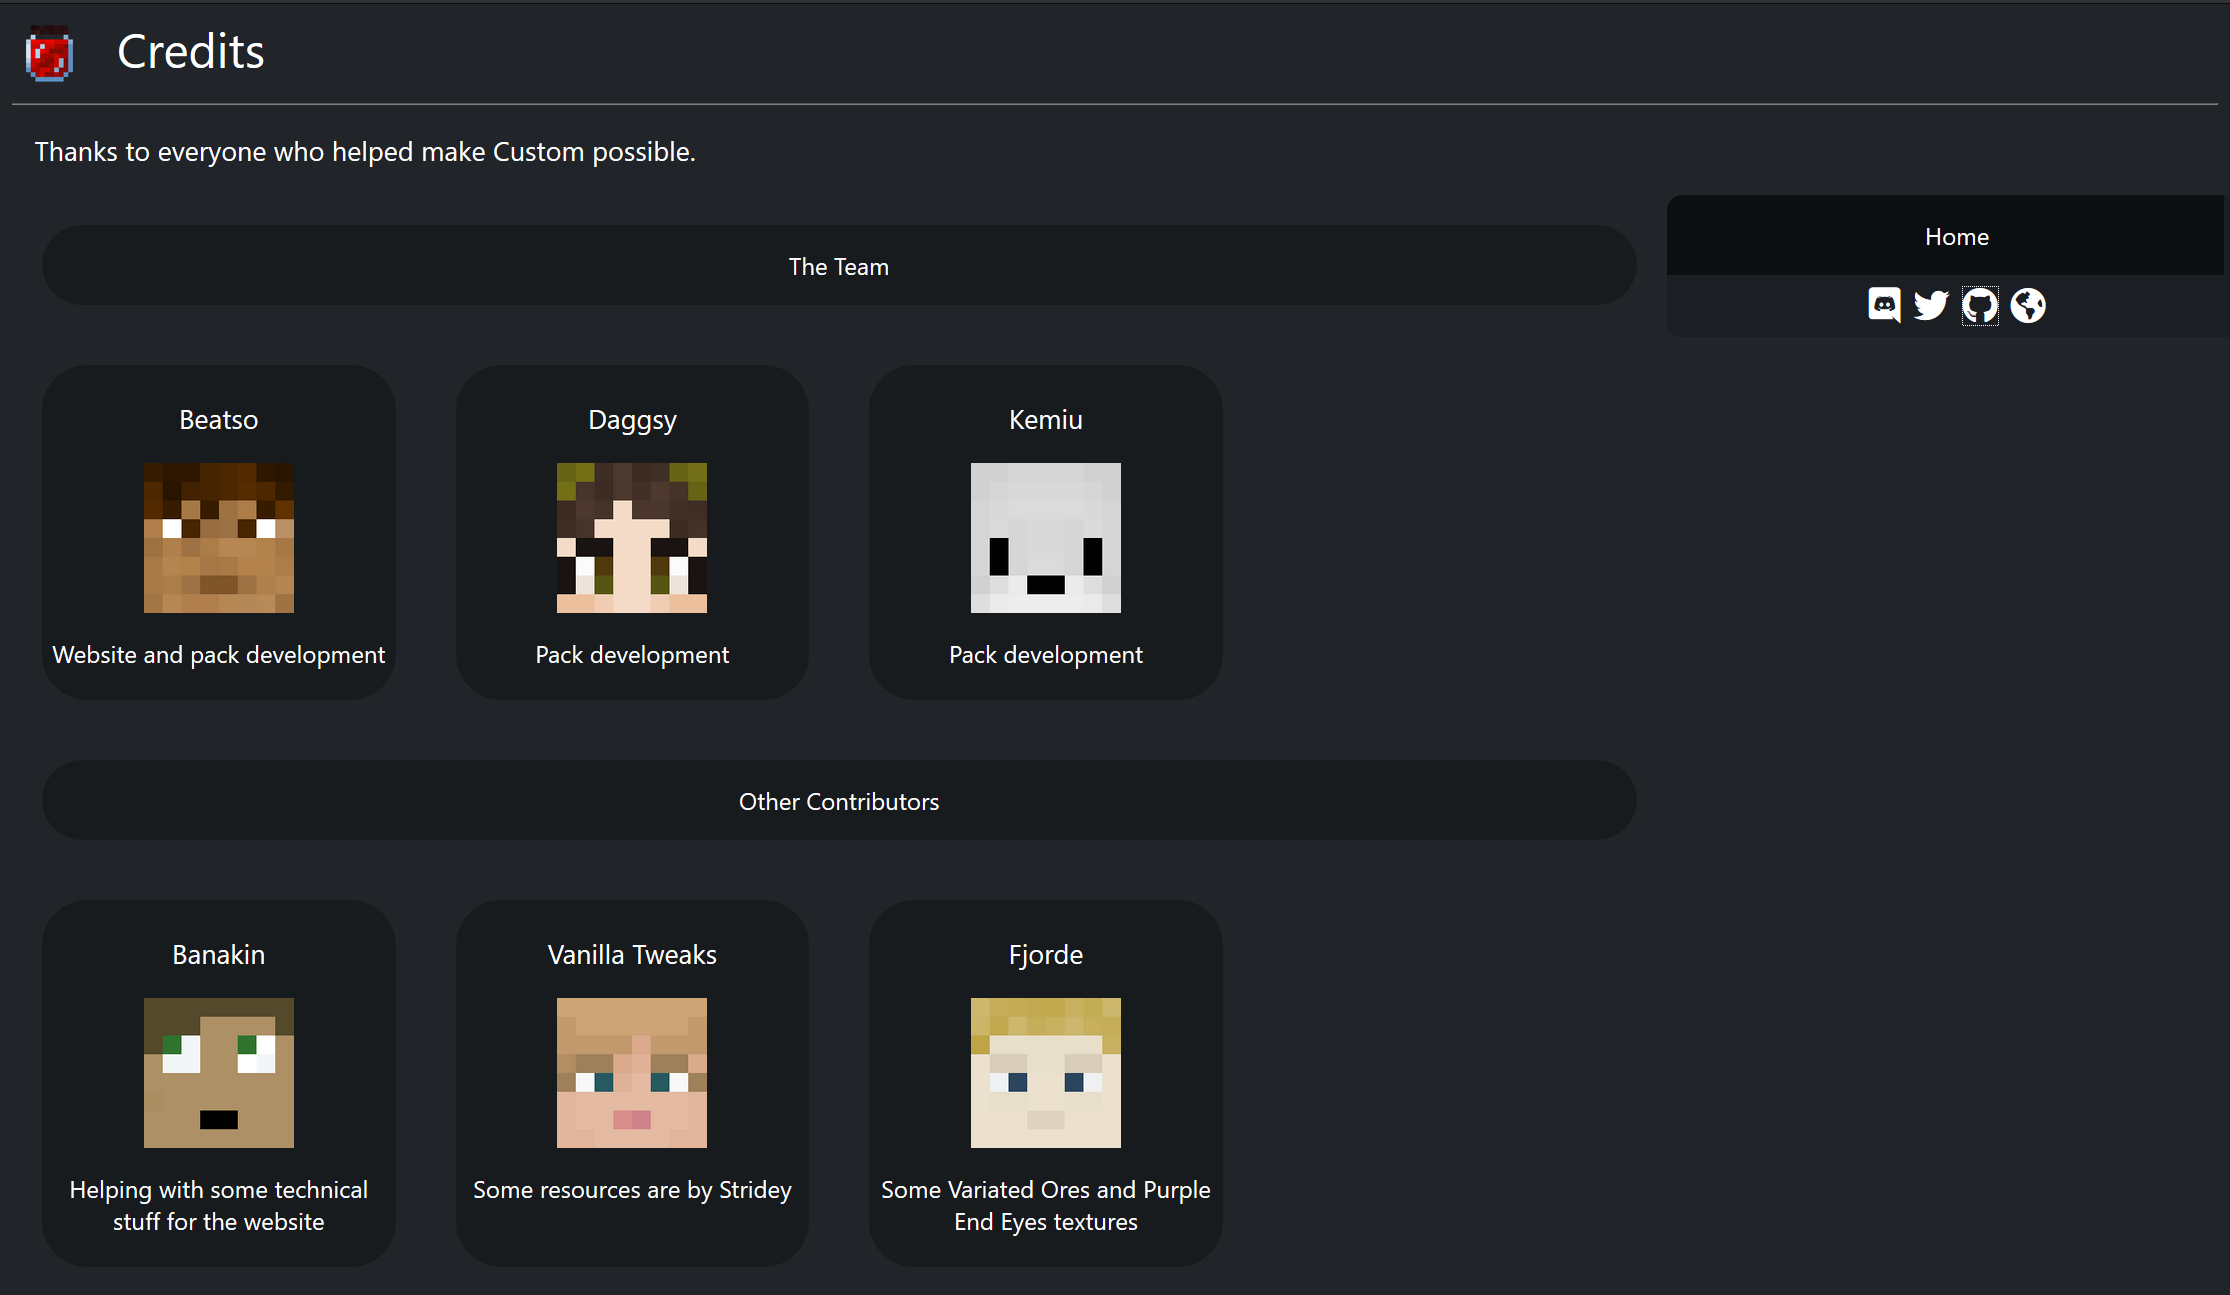This screenshot has width=2230, height=1295.
Task: Click Kemiu's white player head avatar
Action: coord(1045,538)
